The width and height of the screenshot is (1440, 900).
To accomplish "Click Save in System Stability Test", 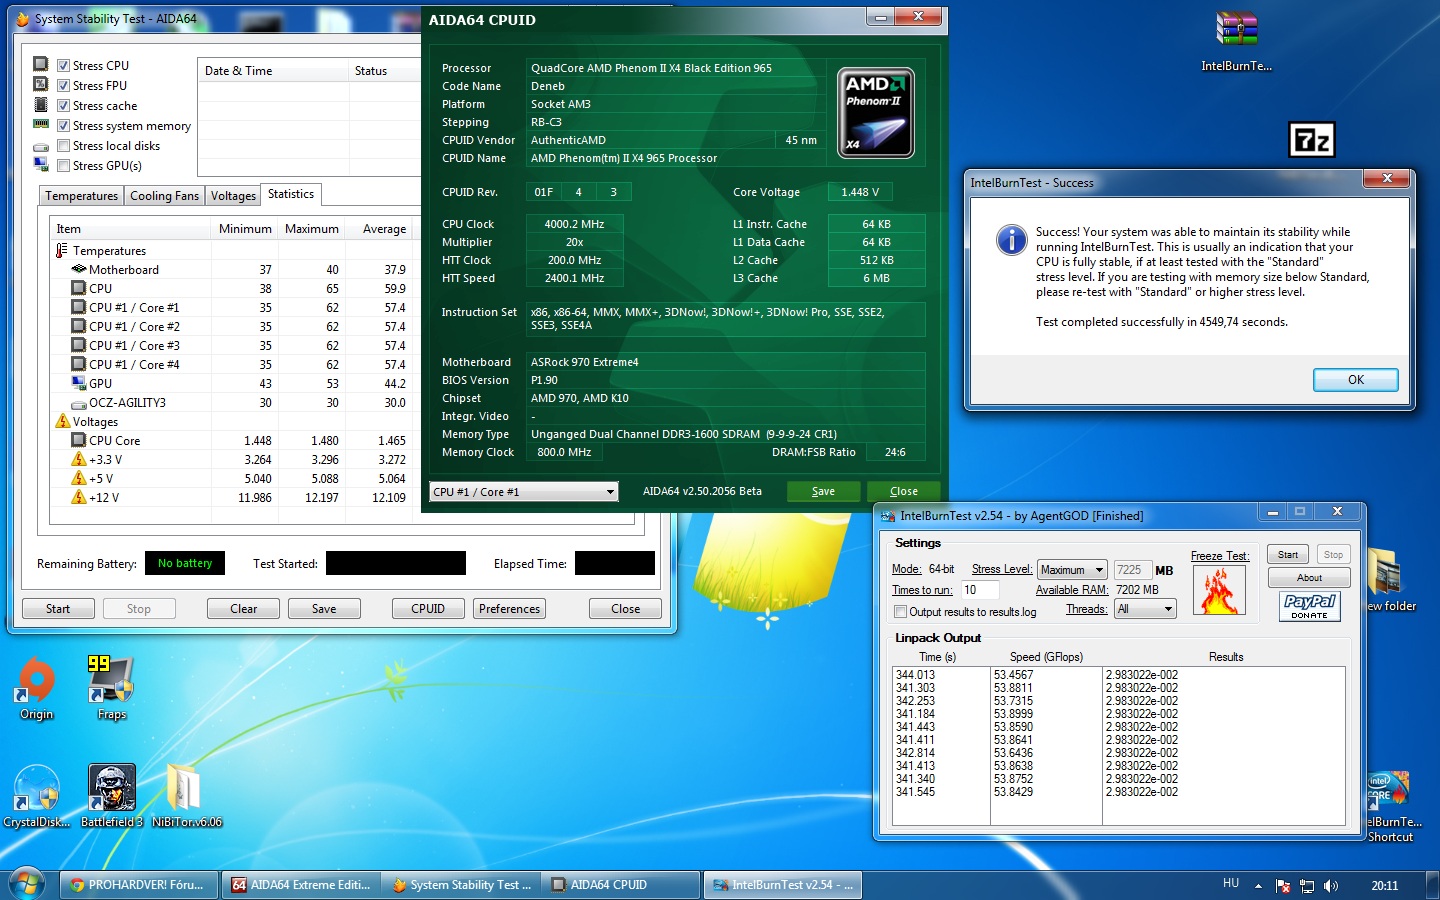I will (324, 608).
